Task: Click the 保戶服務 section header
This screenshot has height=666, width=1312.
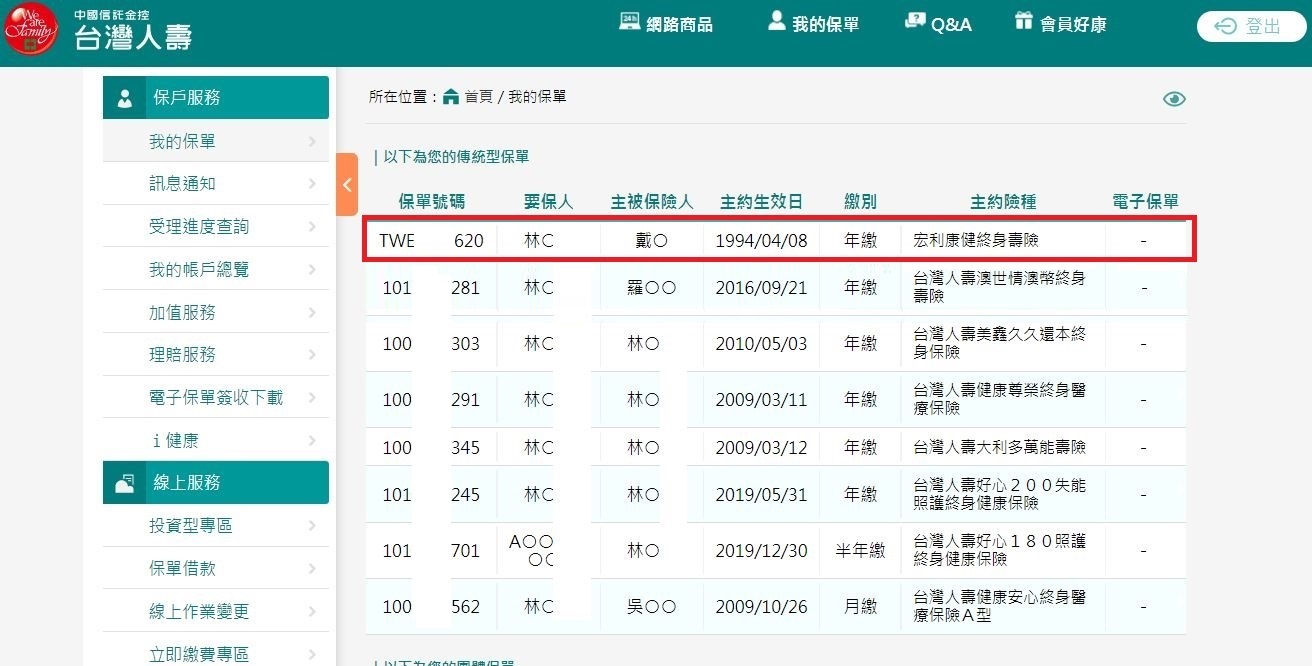Action: tap(216, 97)
